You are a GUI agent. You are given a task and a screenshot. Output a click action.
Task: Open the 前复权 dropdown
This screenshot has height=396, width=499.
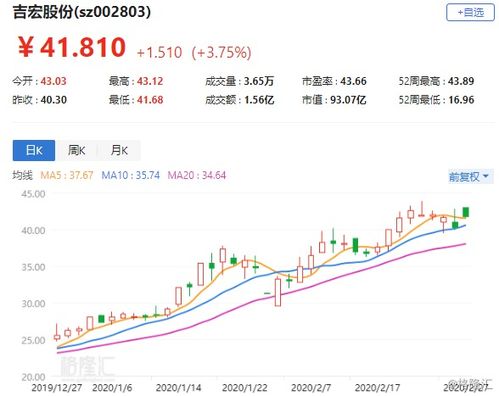470,176
